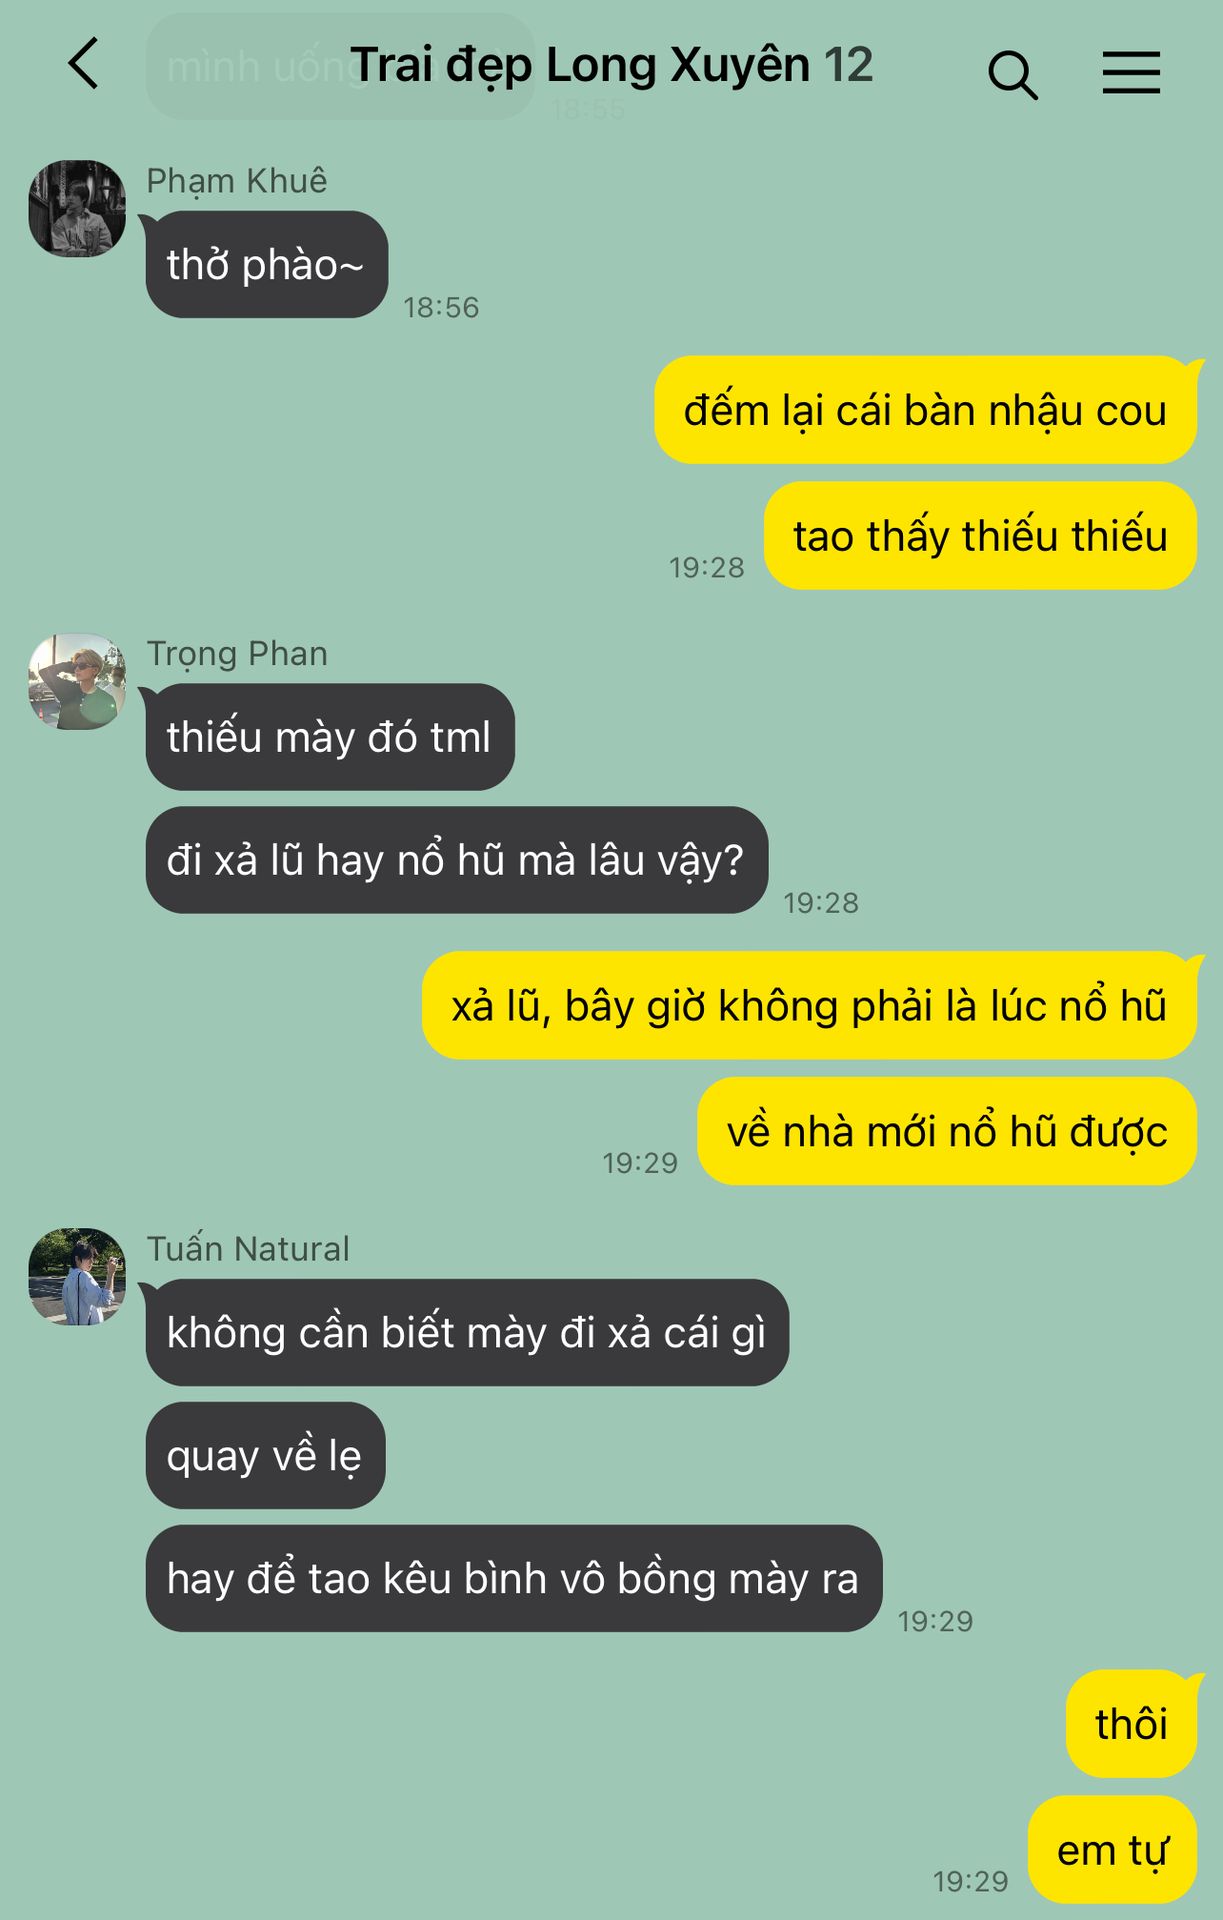1223x1920 pixels.
Task: Tap the message bubble 'thở phào~'
Action: point(267,265)
